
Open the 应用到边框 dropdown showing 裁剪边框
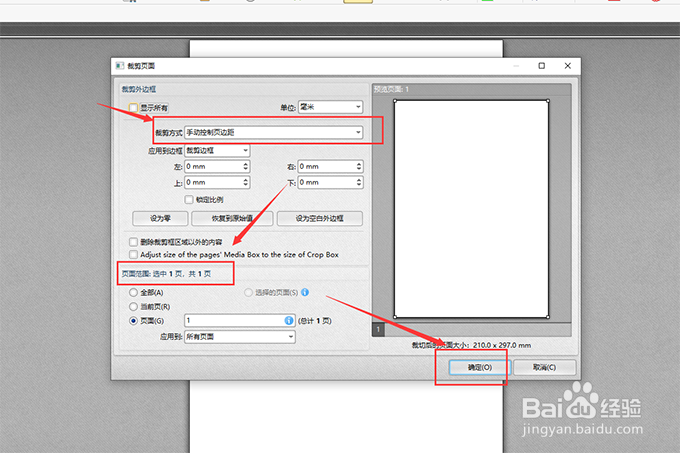pyautogui.click(x=217, y=150)
